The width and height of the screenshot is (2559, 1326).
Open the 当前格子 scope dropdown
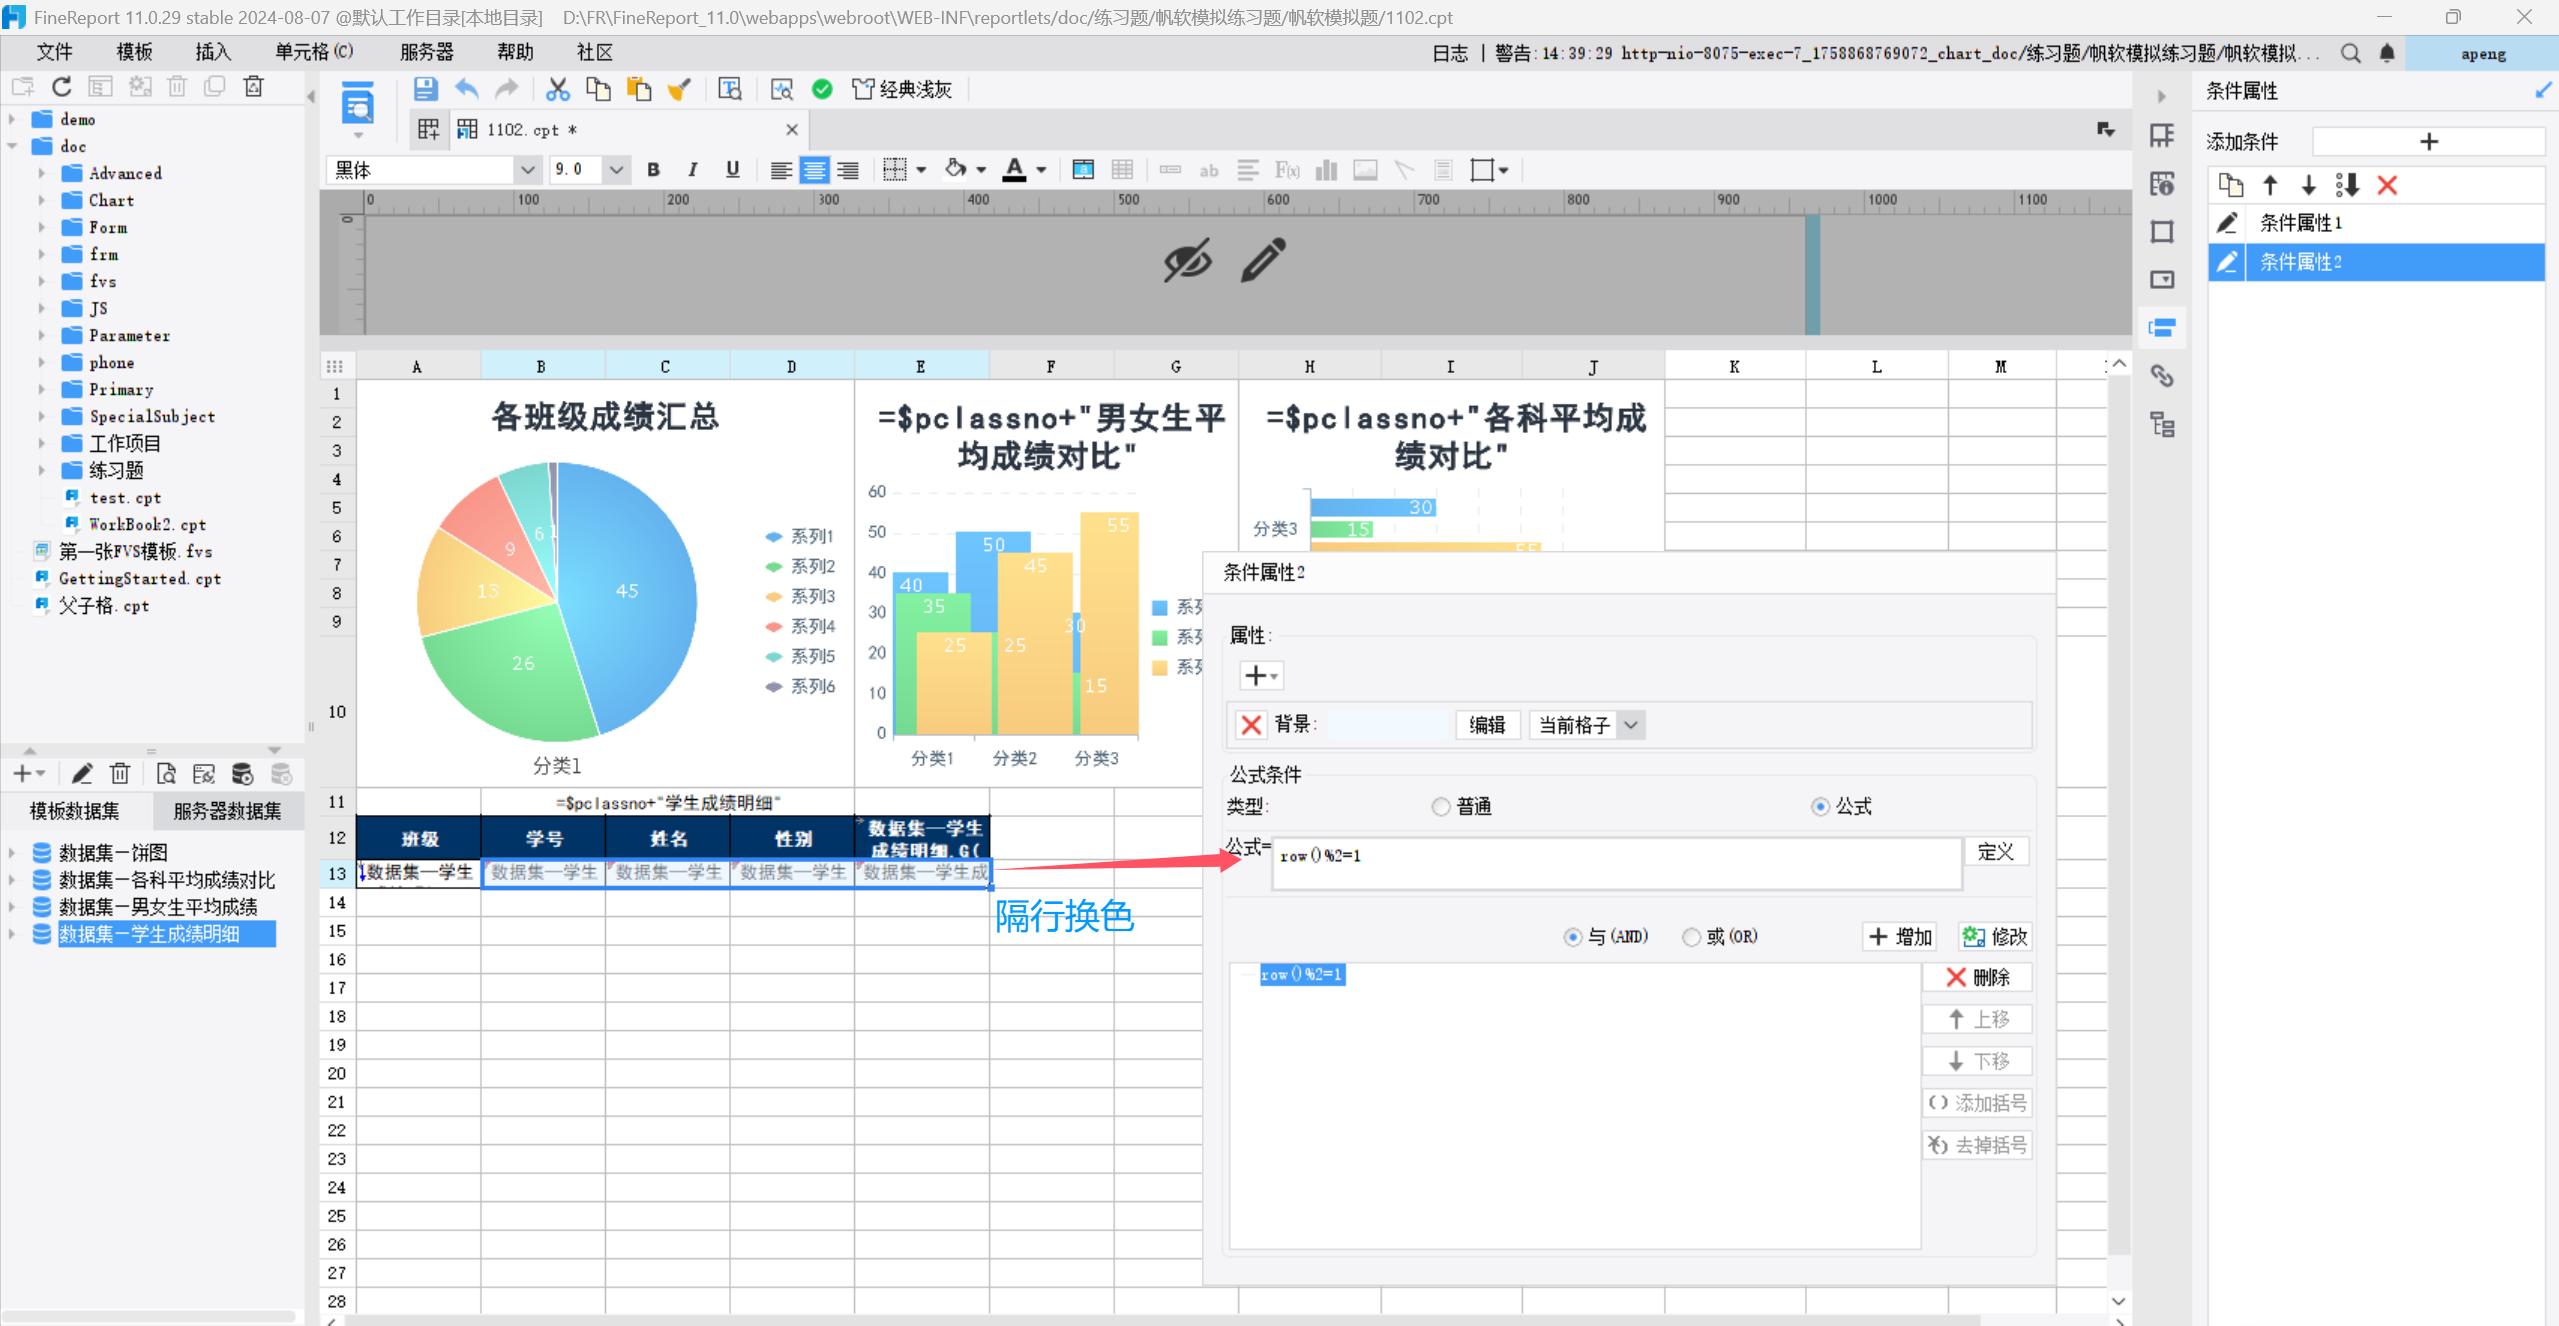click(x=1631, y=725)
